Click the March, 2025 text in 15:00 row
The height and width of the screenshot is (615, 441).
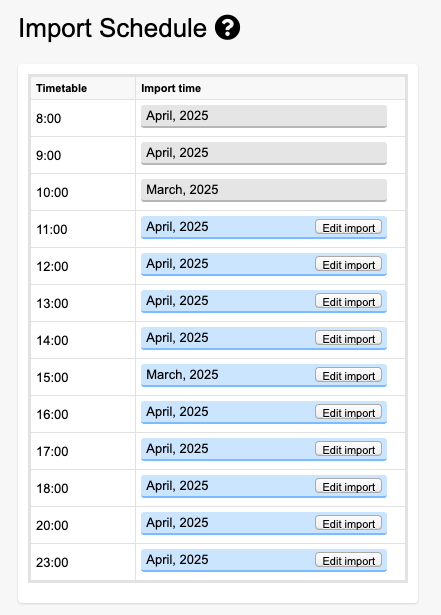pos(182,375)
